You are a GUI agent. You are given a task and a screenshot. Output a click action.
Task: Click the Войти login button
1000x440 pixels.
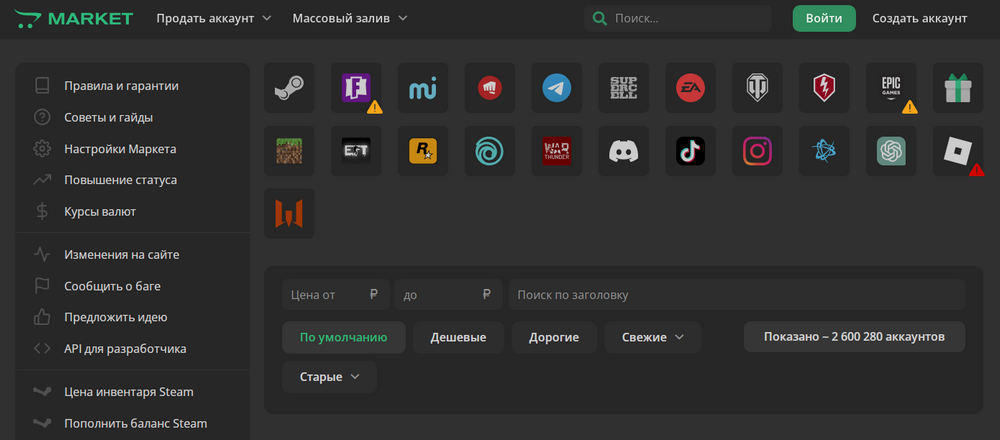click(824, 18)
